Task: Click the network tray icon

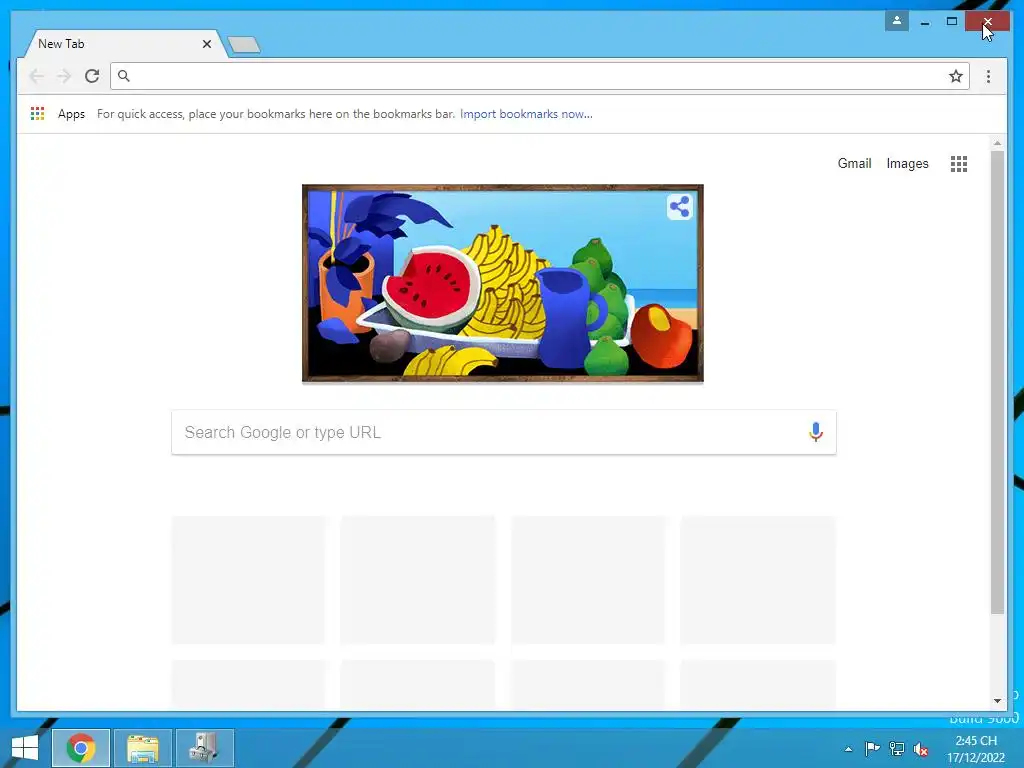Action: pos(897,749)
